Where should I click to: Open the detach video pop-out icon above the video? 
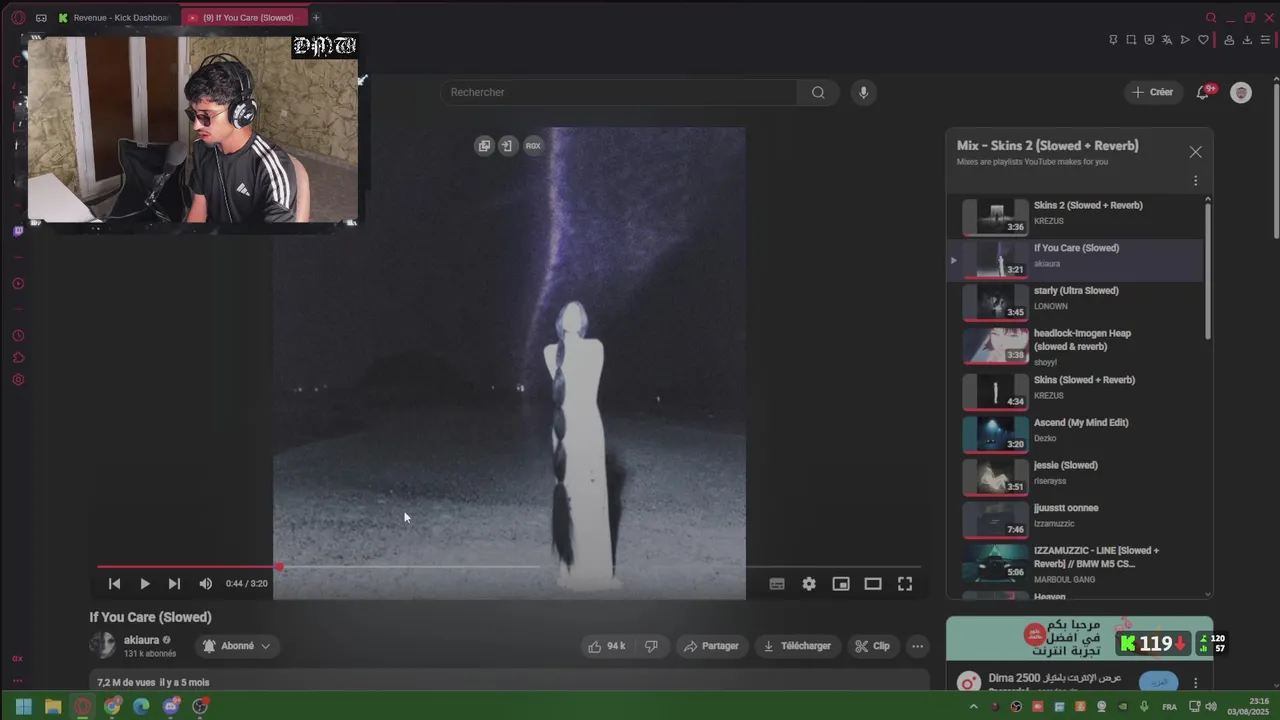(x=484, y=146)
